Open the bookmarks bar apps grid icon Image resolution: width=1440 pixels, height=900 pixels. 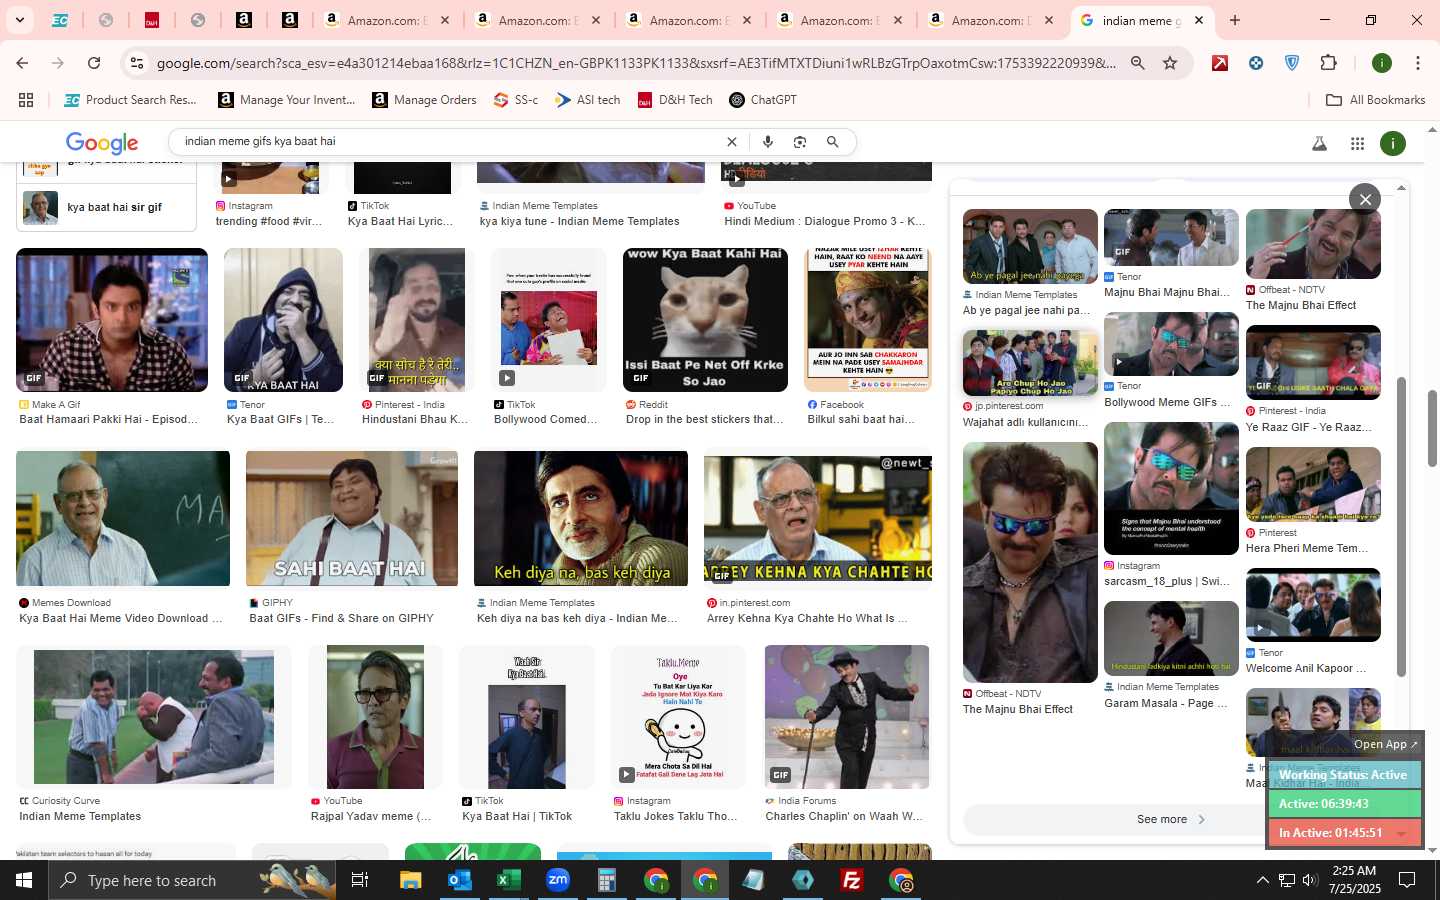click(26, 100)
